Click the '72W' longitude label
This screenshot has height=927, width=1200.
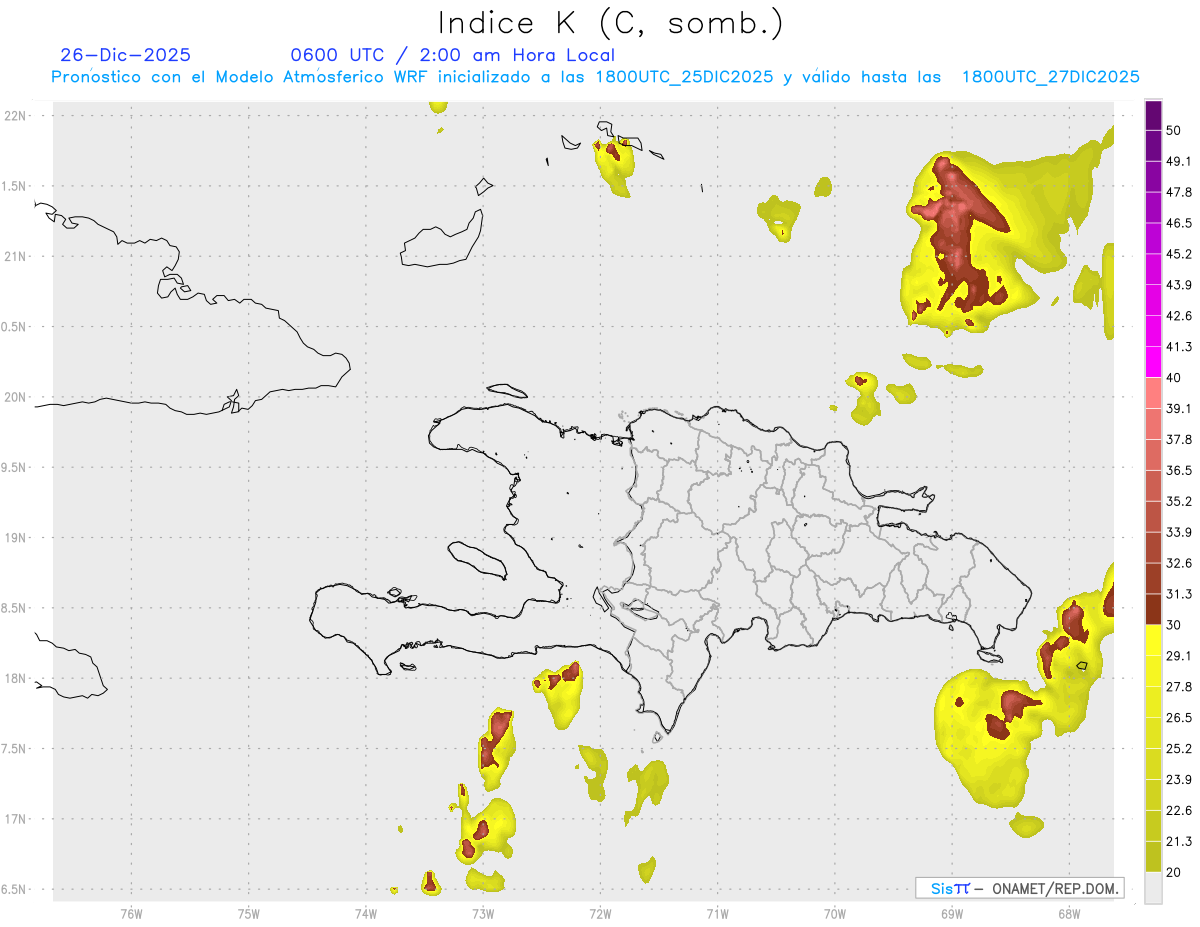tap(600, 913)
